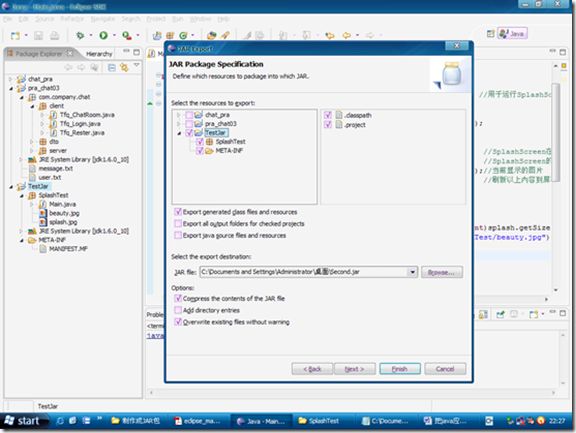This screenshot has height=433, width=576.
Task: Collapse TestJar in the export resource tree
Action: [179, 133]
